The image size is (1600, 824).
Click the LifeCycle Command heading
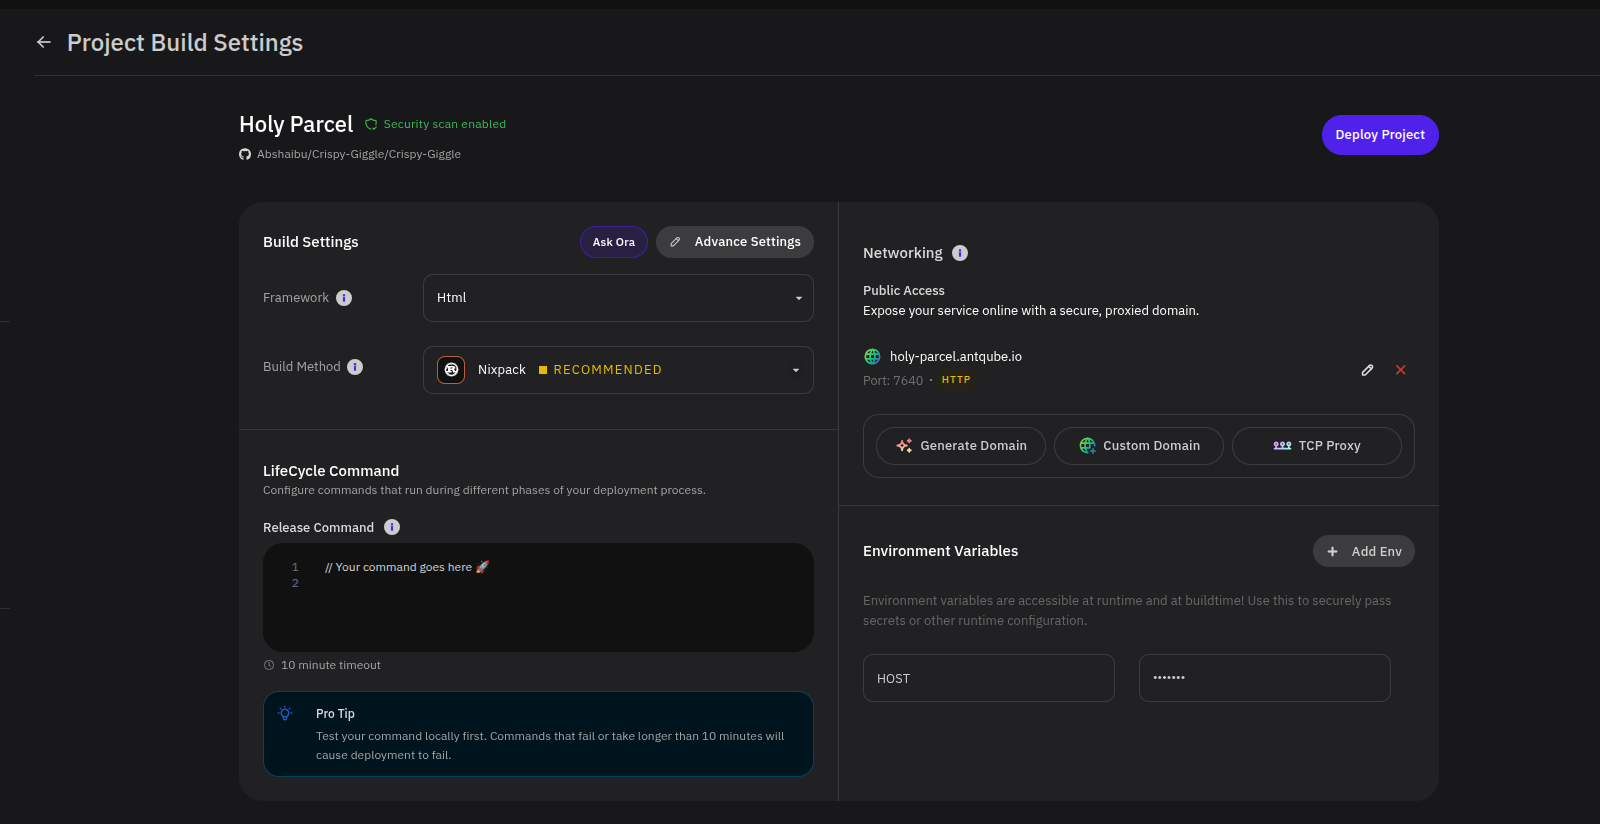click(331, 471)
